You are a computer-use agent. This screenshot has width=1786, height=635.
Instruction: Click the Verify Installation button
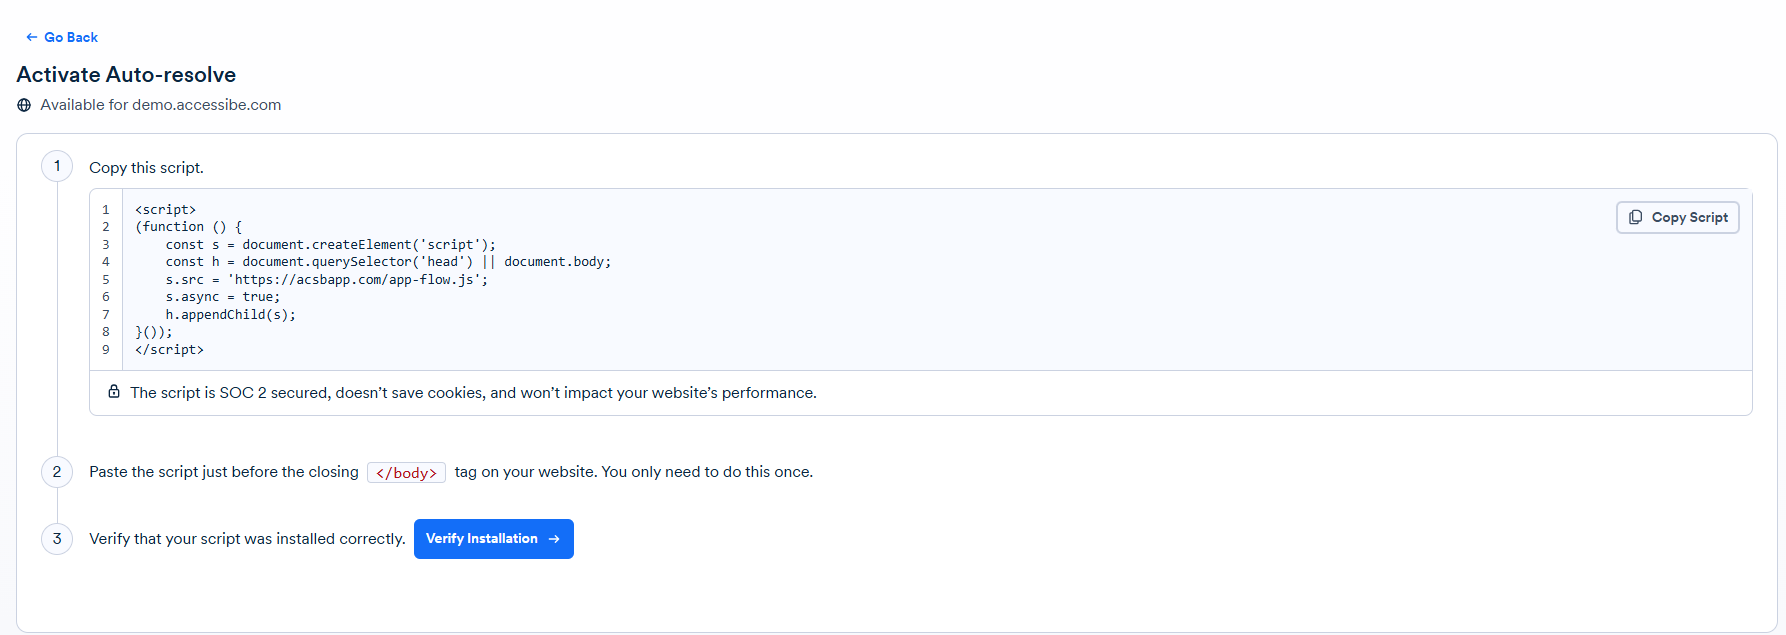(x=494, y=539)
